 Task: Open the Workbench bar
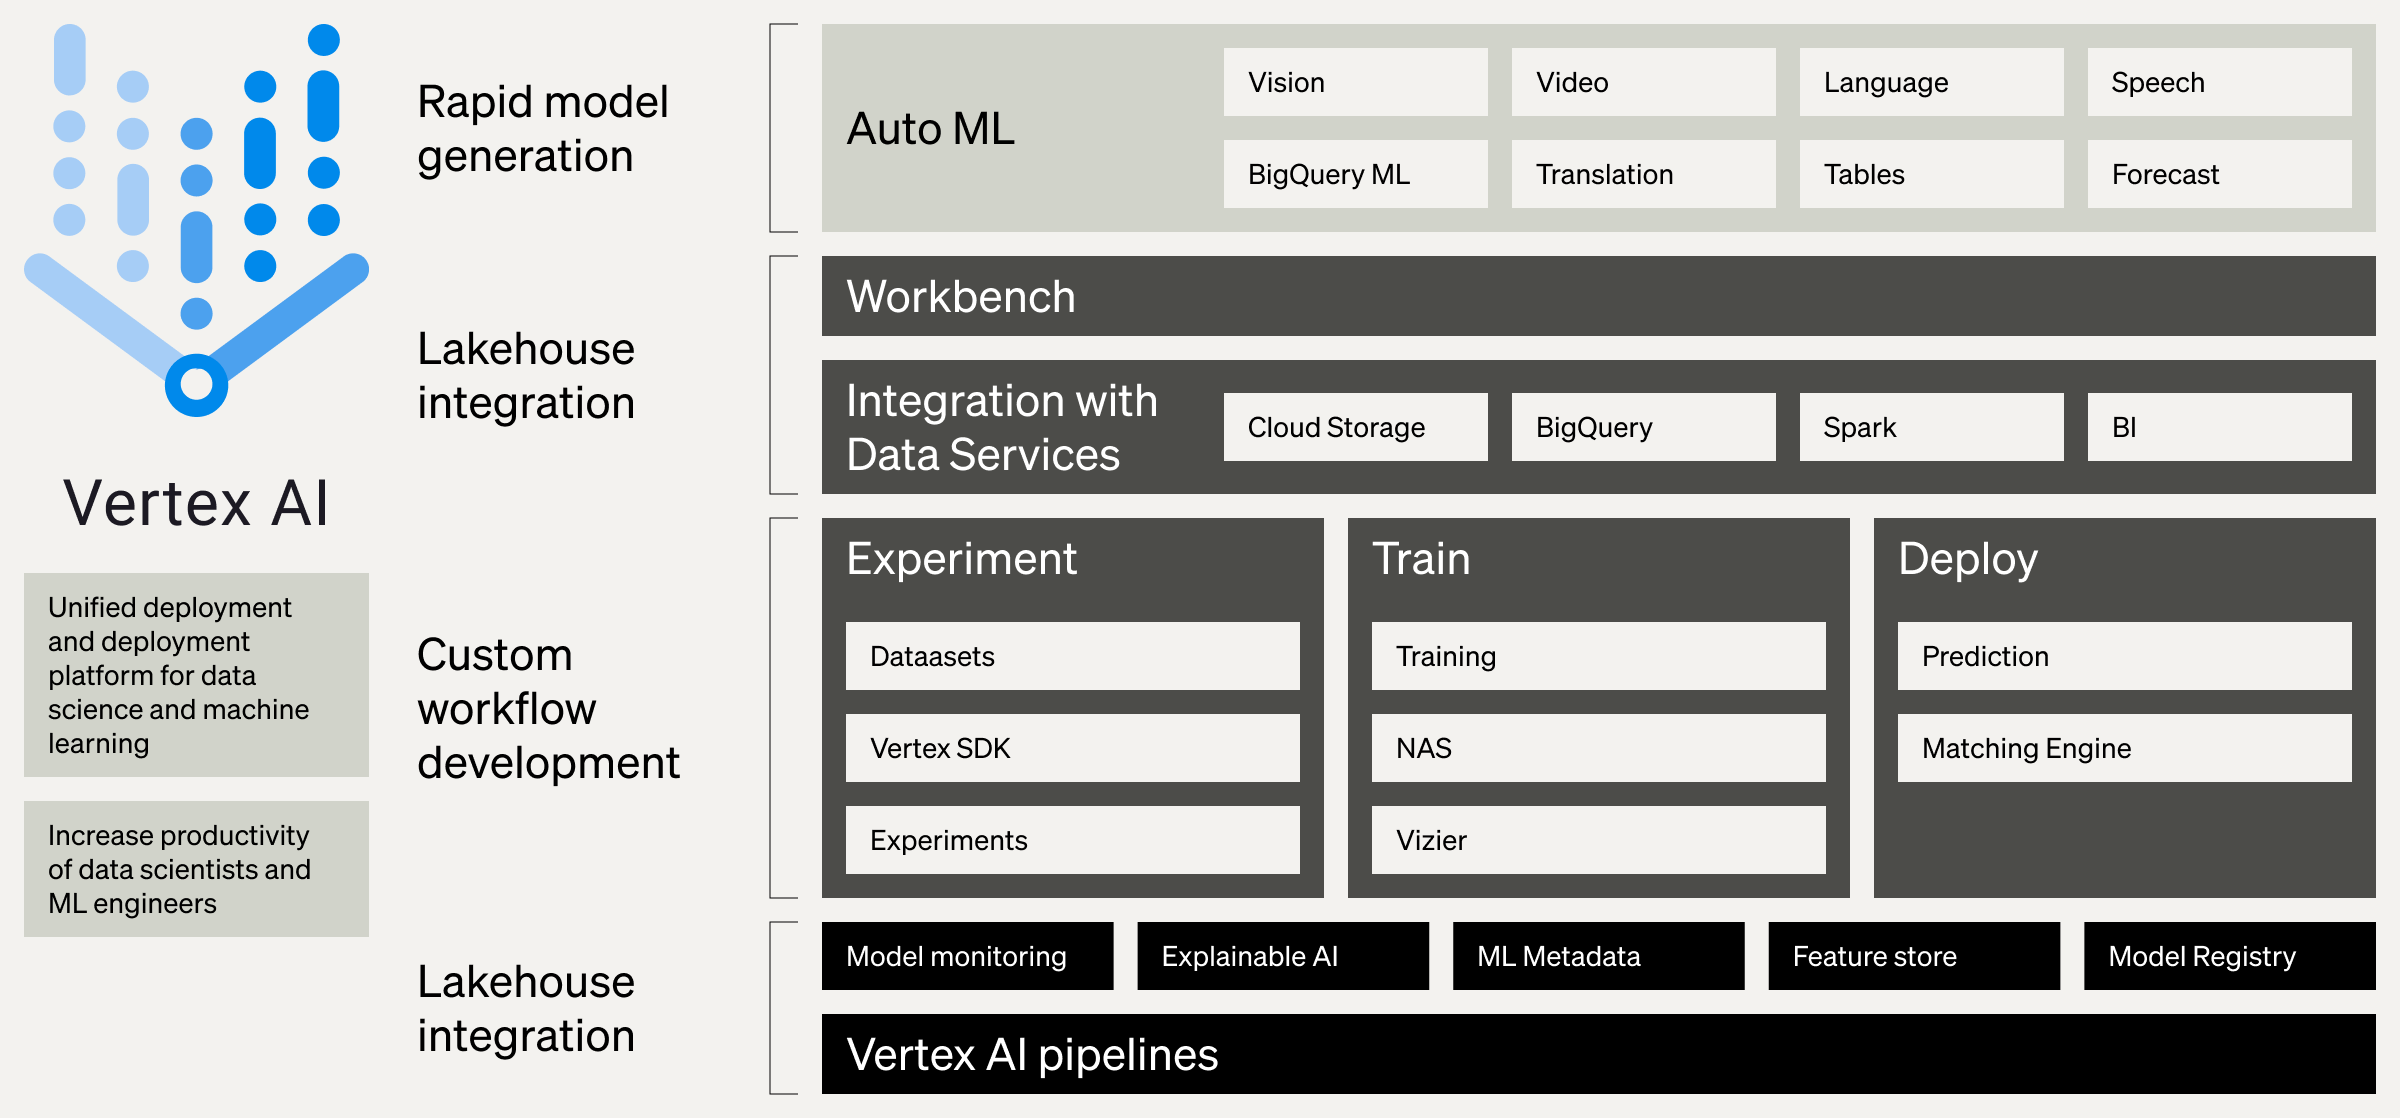pos(1598,296)
